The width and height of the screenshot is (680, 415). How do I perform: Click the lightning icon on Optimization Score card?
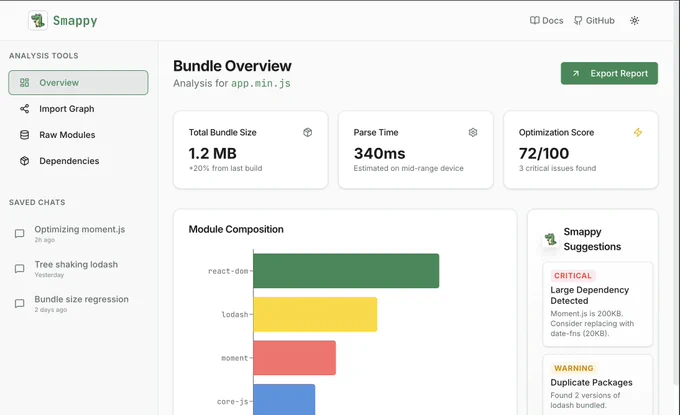point(638,132)
